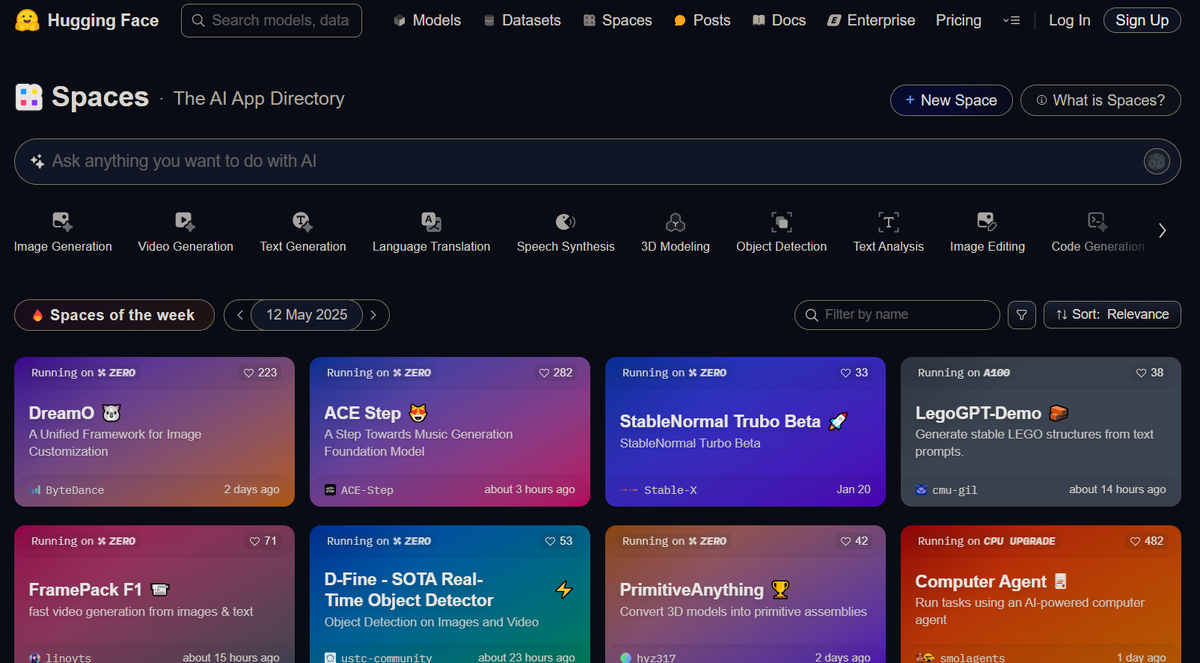Open the Sort: Relevance dropdown
Viewport: 1200px width, 663px height.
coord(1112,315)
